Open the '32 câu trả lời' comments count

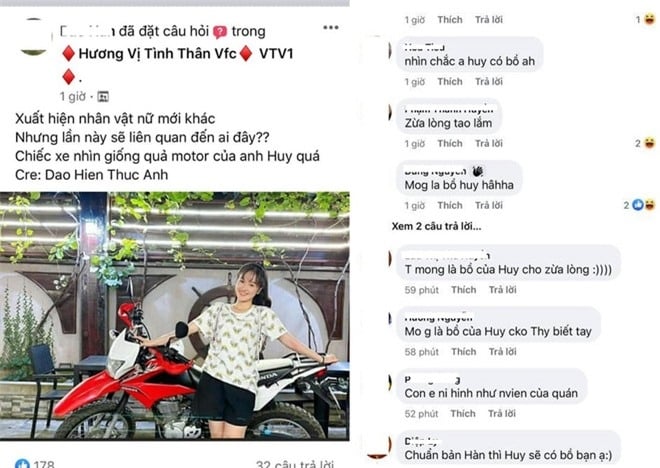coord(295,463)
